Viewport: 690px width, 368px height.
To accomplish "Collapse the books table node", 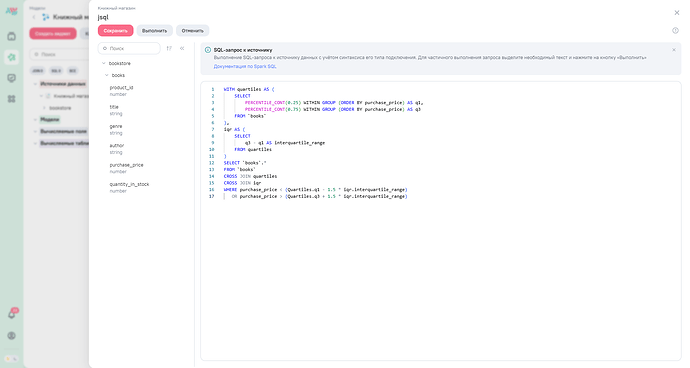I will [106, 75].
